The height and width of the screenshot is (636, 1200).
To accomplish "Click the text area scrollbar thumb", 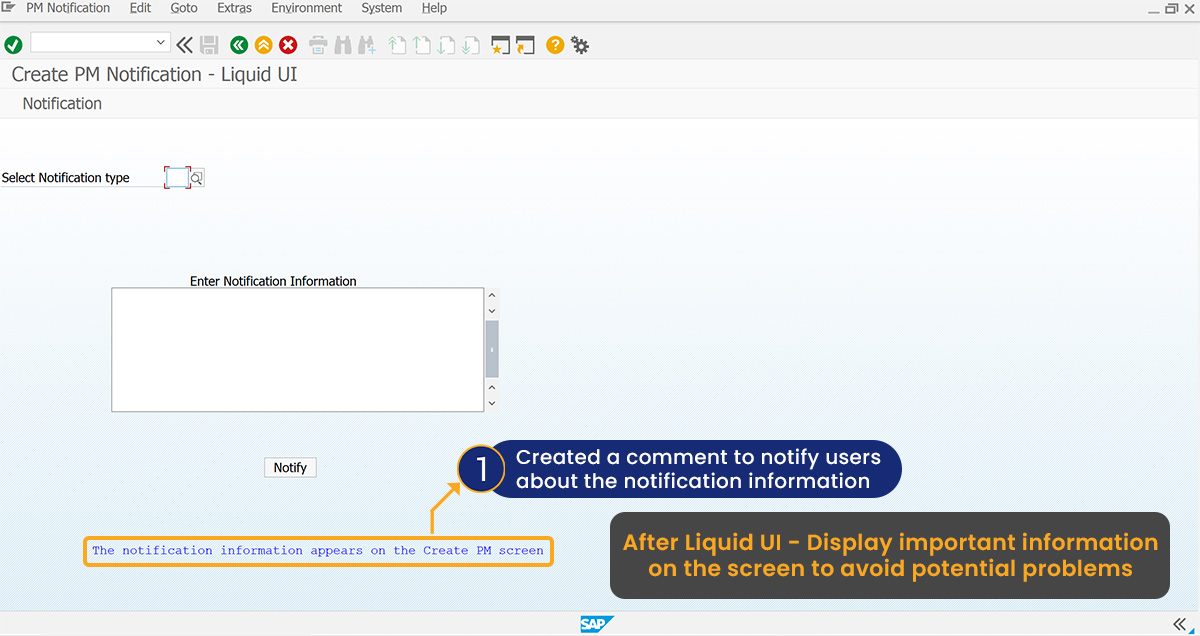I will pyautogui.click(x=492, y=349).
